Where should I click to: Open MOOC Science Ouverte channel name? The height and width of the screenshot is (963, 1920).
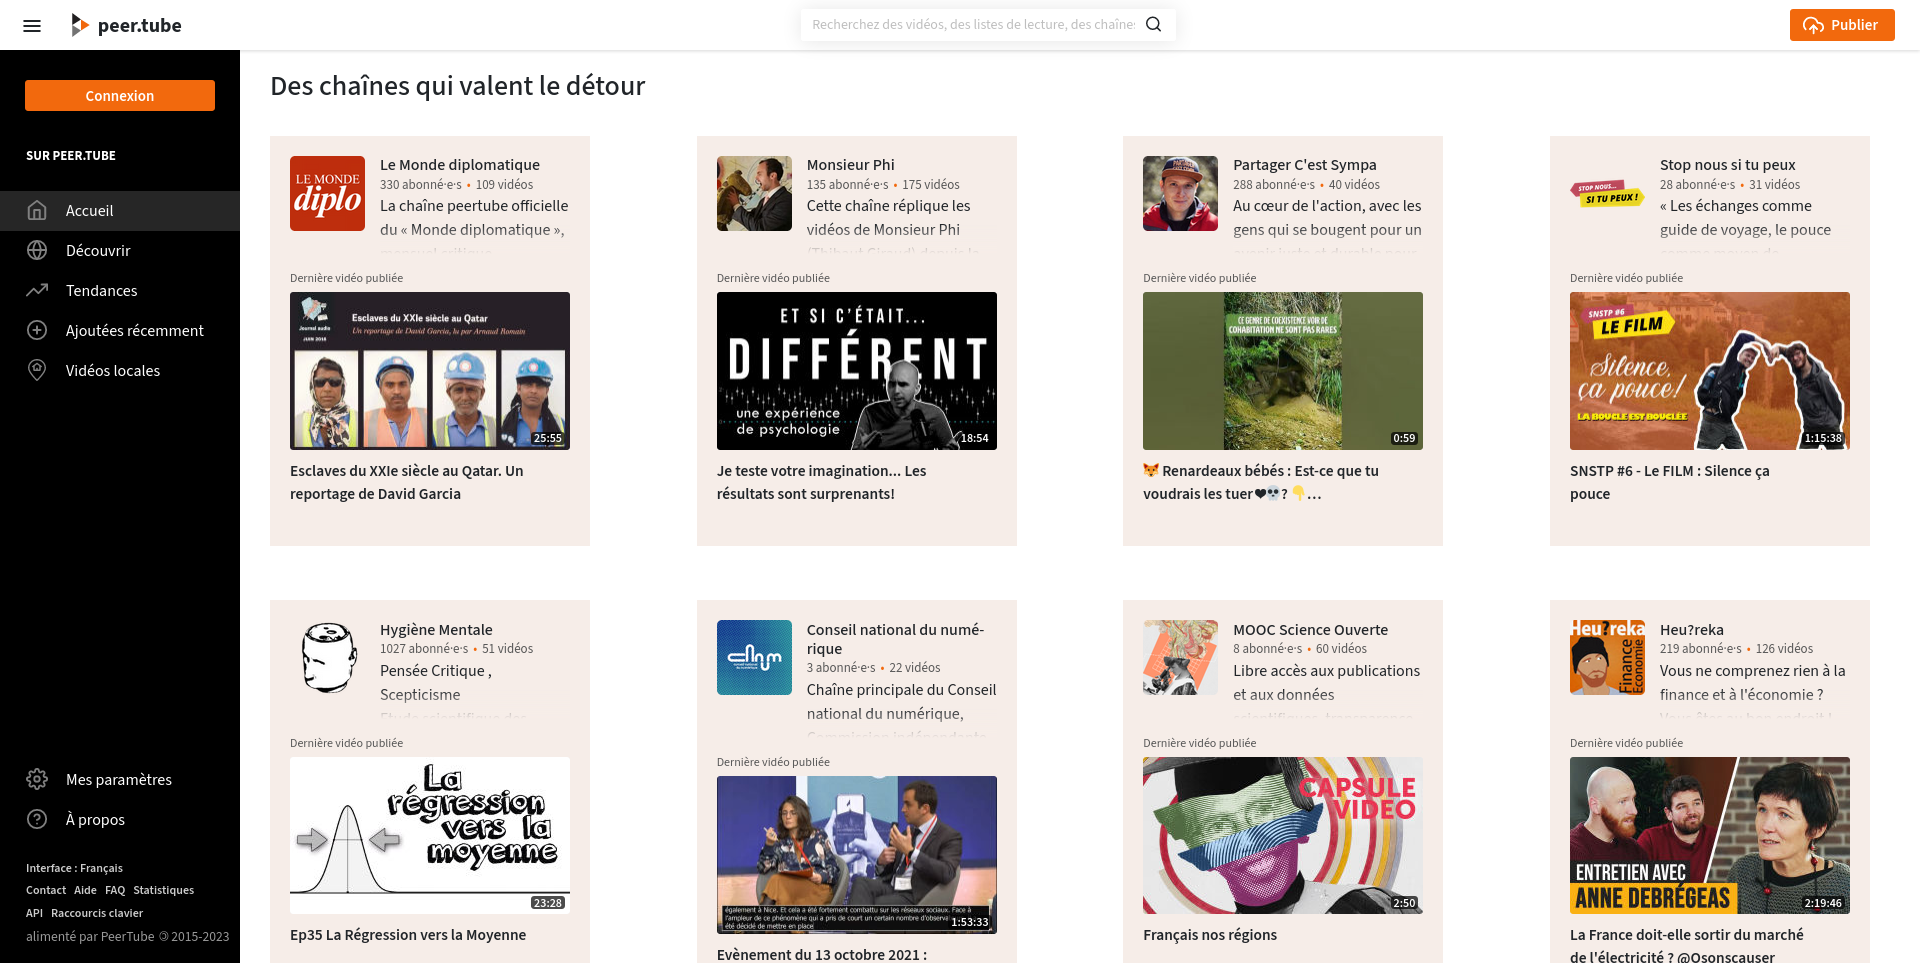coord(1311,630)
